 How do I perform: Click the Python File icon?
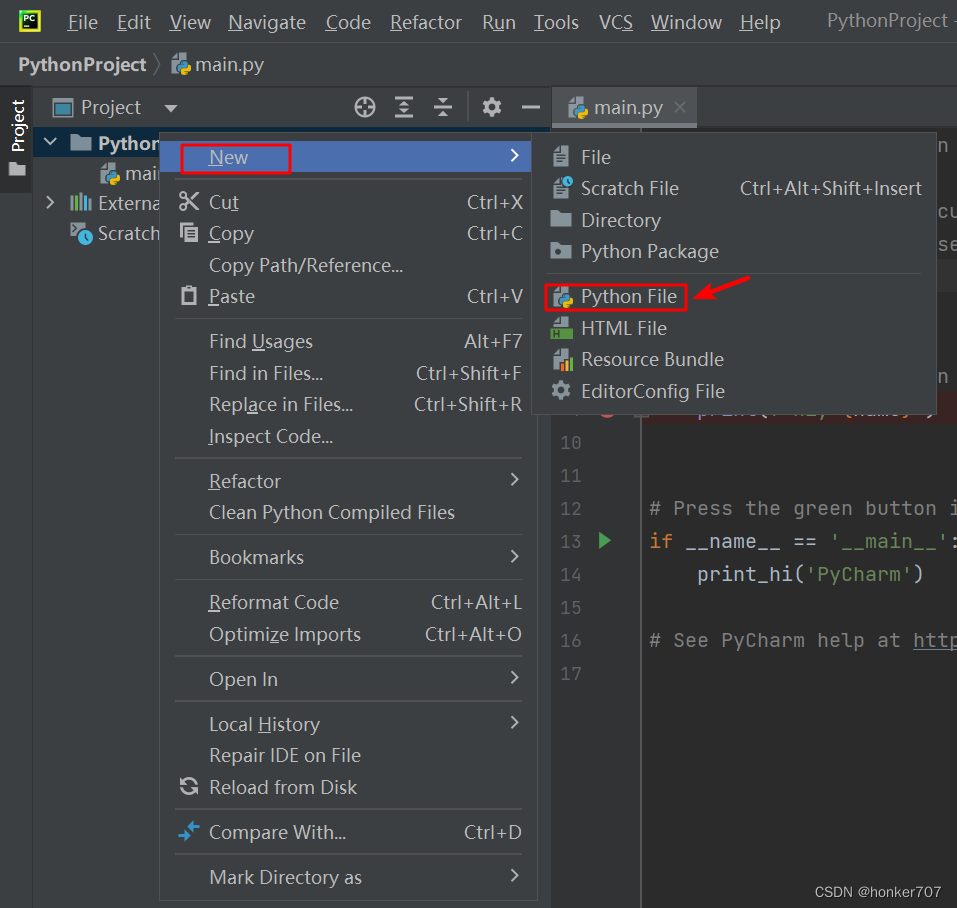tap(563, 297)
